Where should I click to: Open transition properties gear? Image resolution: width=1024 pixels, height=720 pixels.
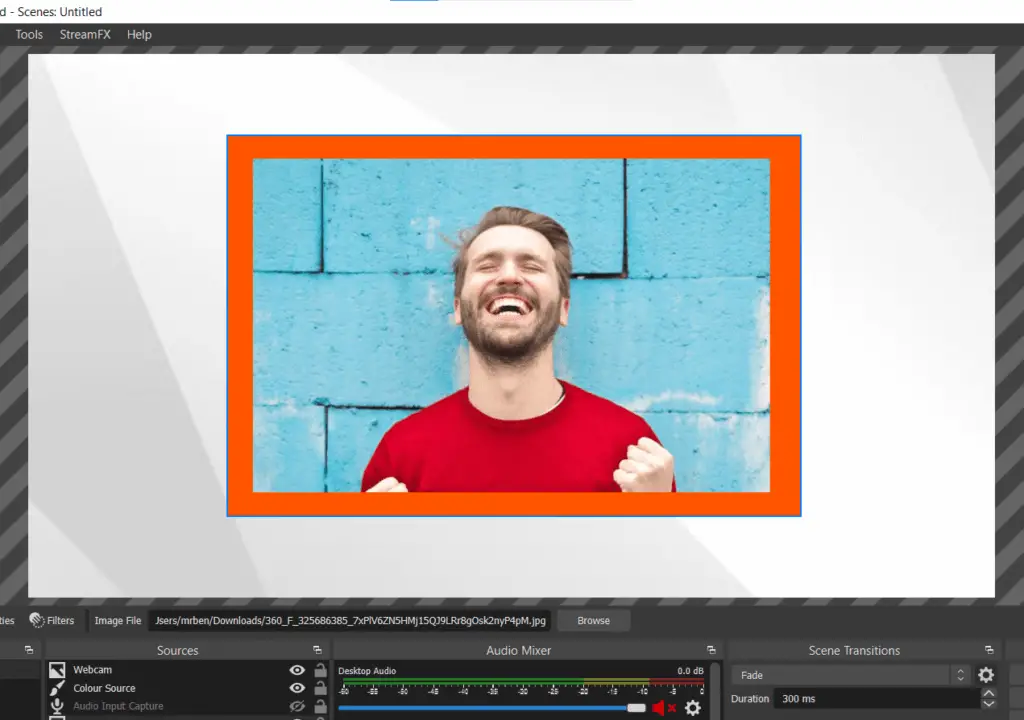click(x=986, y=675)
